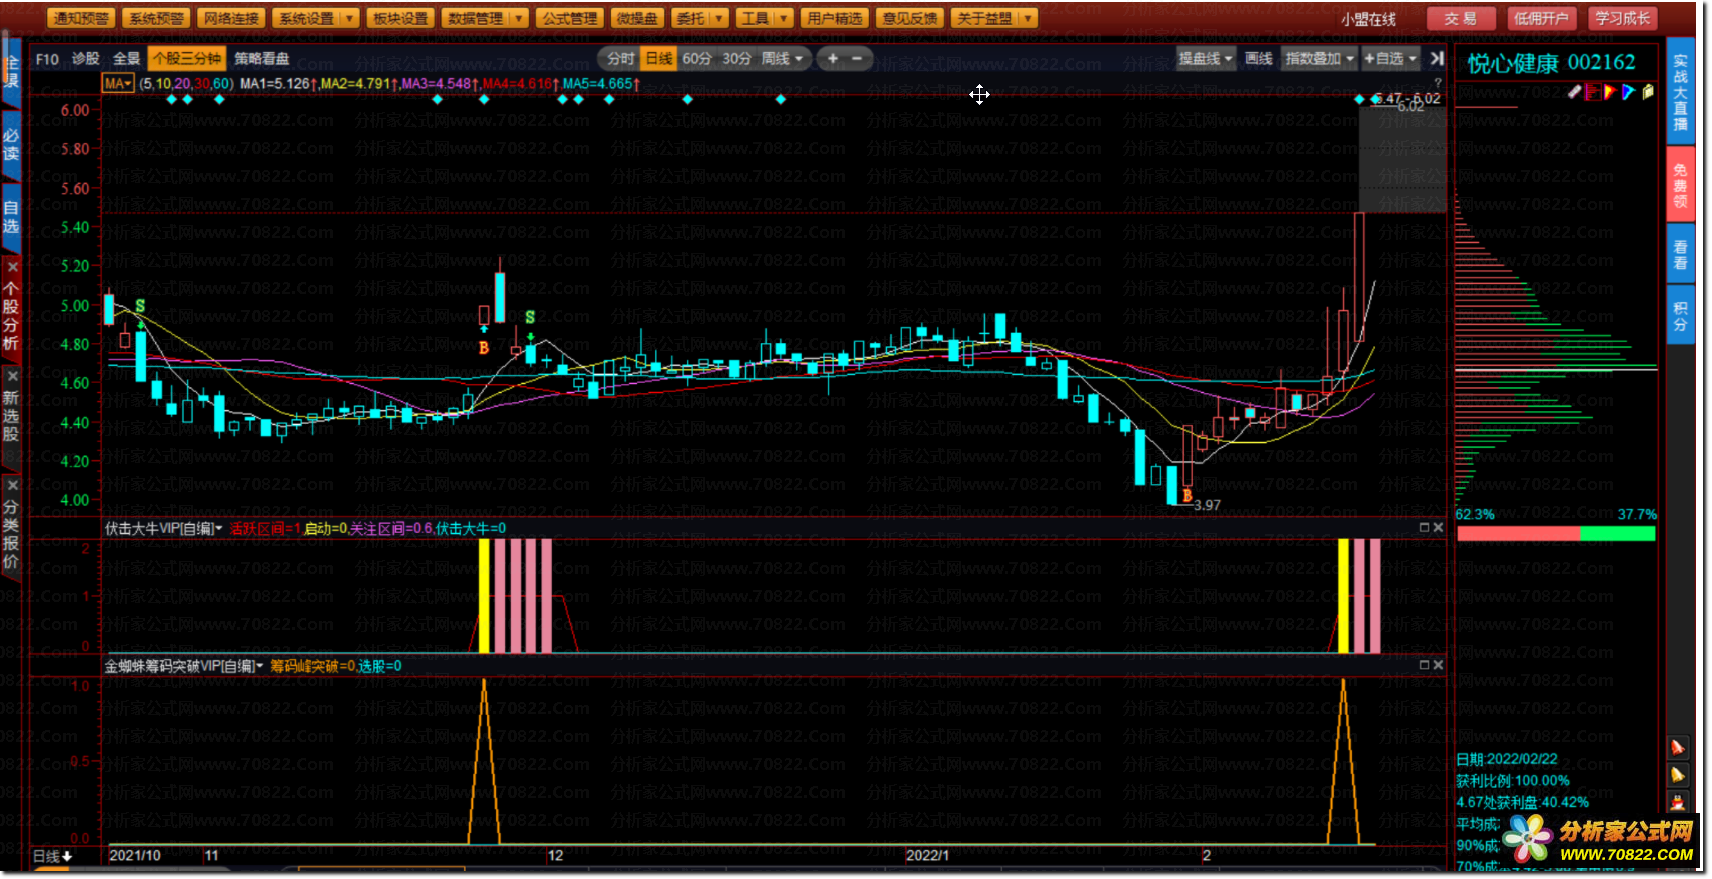
Task: Maximize the 金蜘蛛筹码突破 indicator pane
Action: [x=1424, y=665]
